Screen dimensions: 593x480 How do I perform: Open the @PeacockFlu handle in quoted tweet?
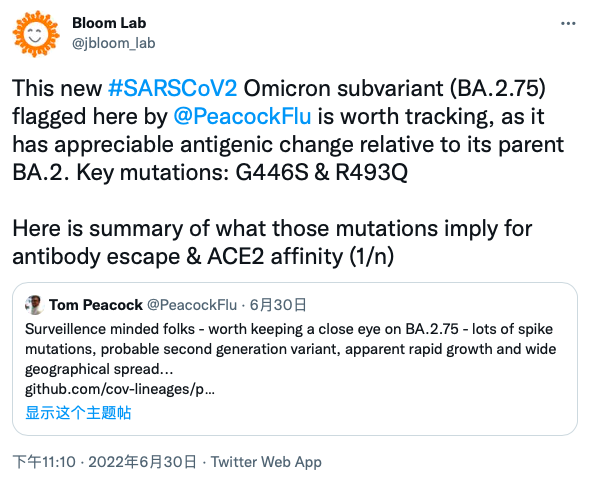(x=192, y=305)
